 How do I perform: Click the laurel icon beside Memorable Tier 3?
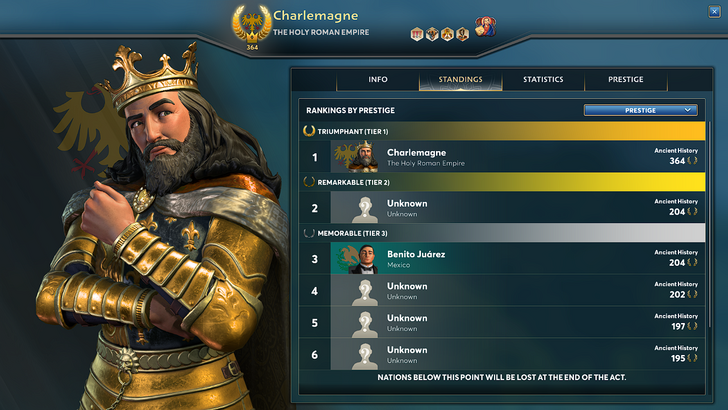coord(309,233)
